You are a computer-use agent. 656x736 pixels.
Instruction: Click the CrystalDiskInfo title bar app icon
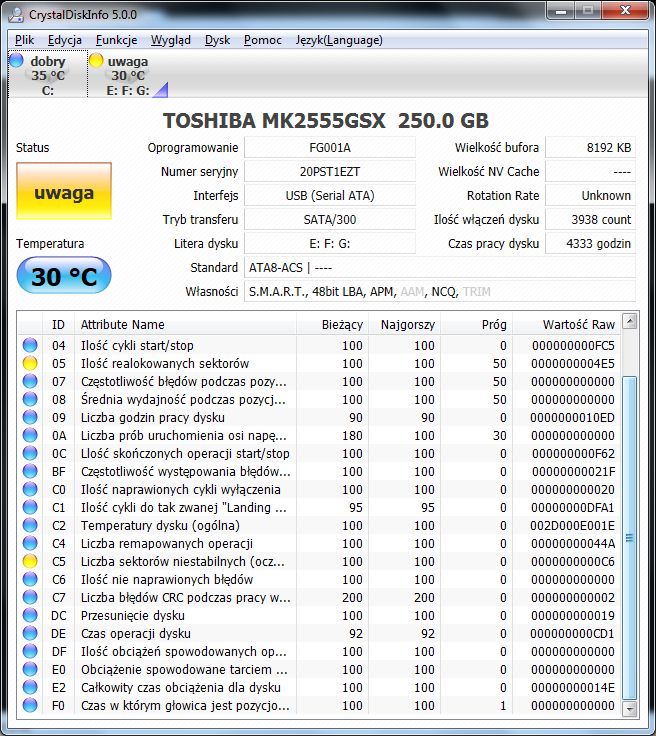pos(16,15)
